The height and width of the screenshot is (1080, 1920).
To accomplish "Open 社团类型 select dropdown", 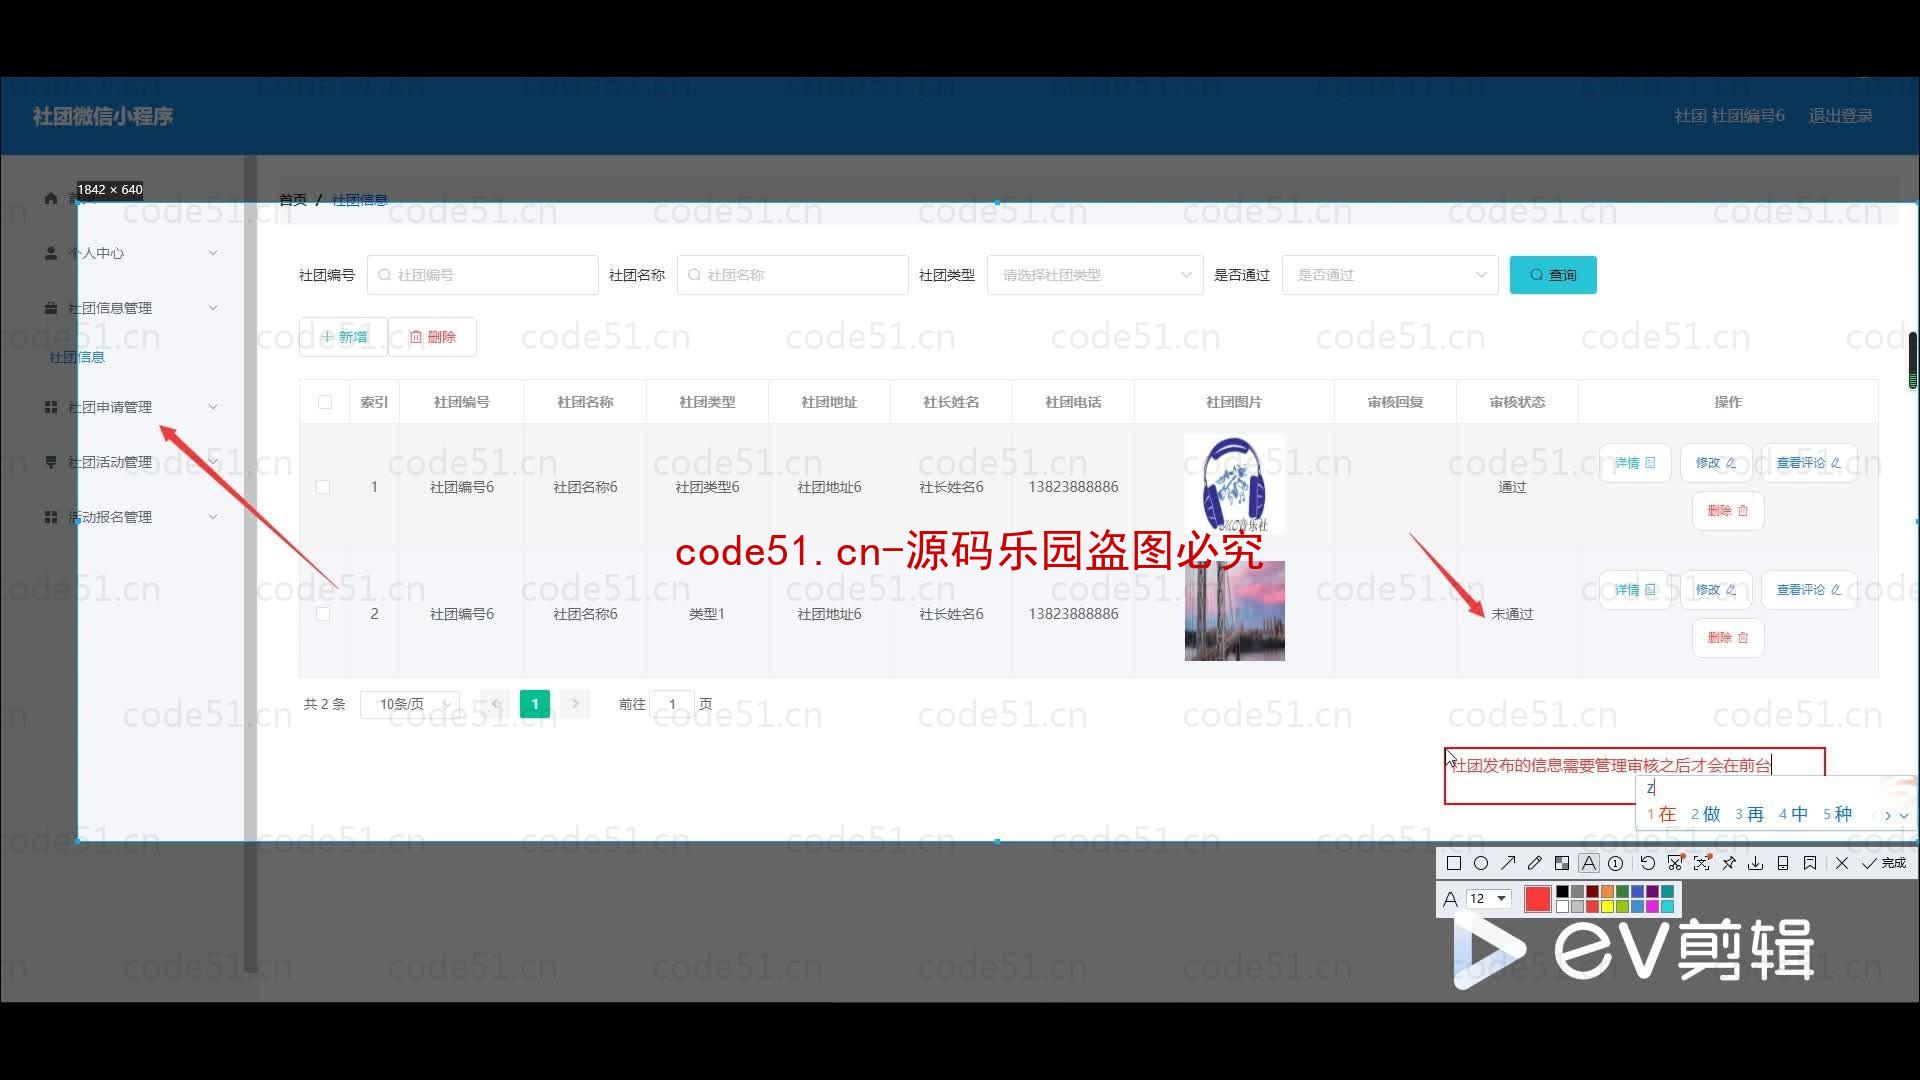I will (x=1095, y=275).
